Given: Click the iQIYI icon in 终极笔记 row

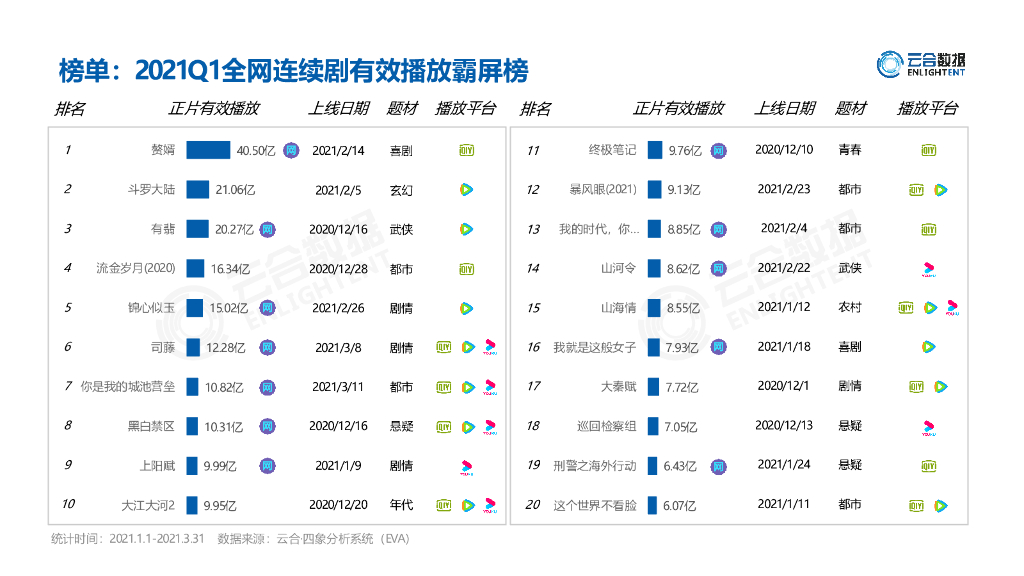Looking at the screenshot, I should [x=929, y=150].
